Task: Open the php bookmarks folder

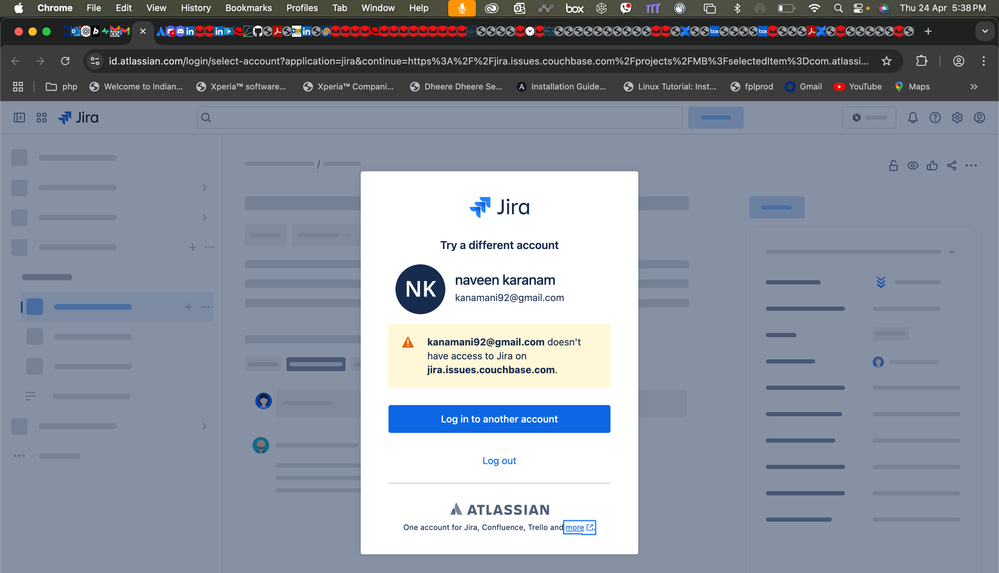Action: [x=62, y=87]
